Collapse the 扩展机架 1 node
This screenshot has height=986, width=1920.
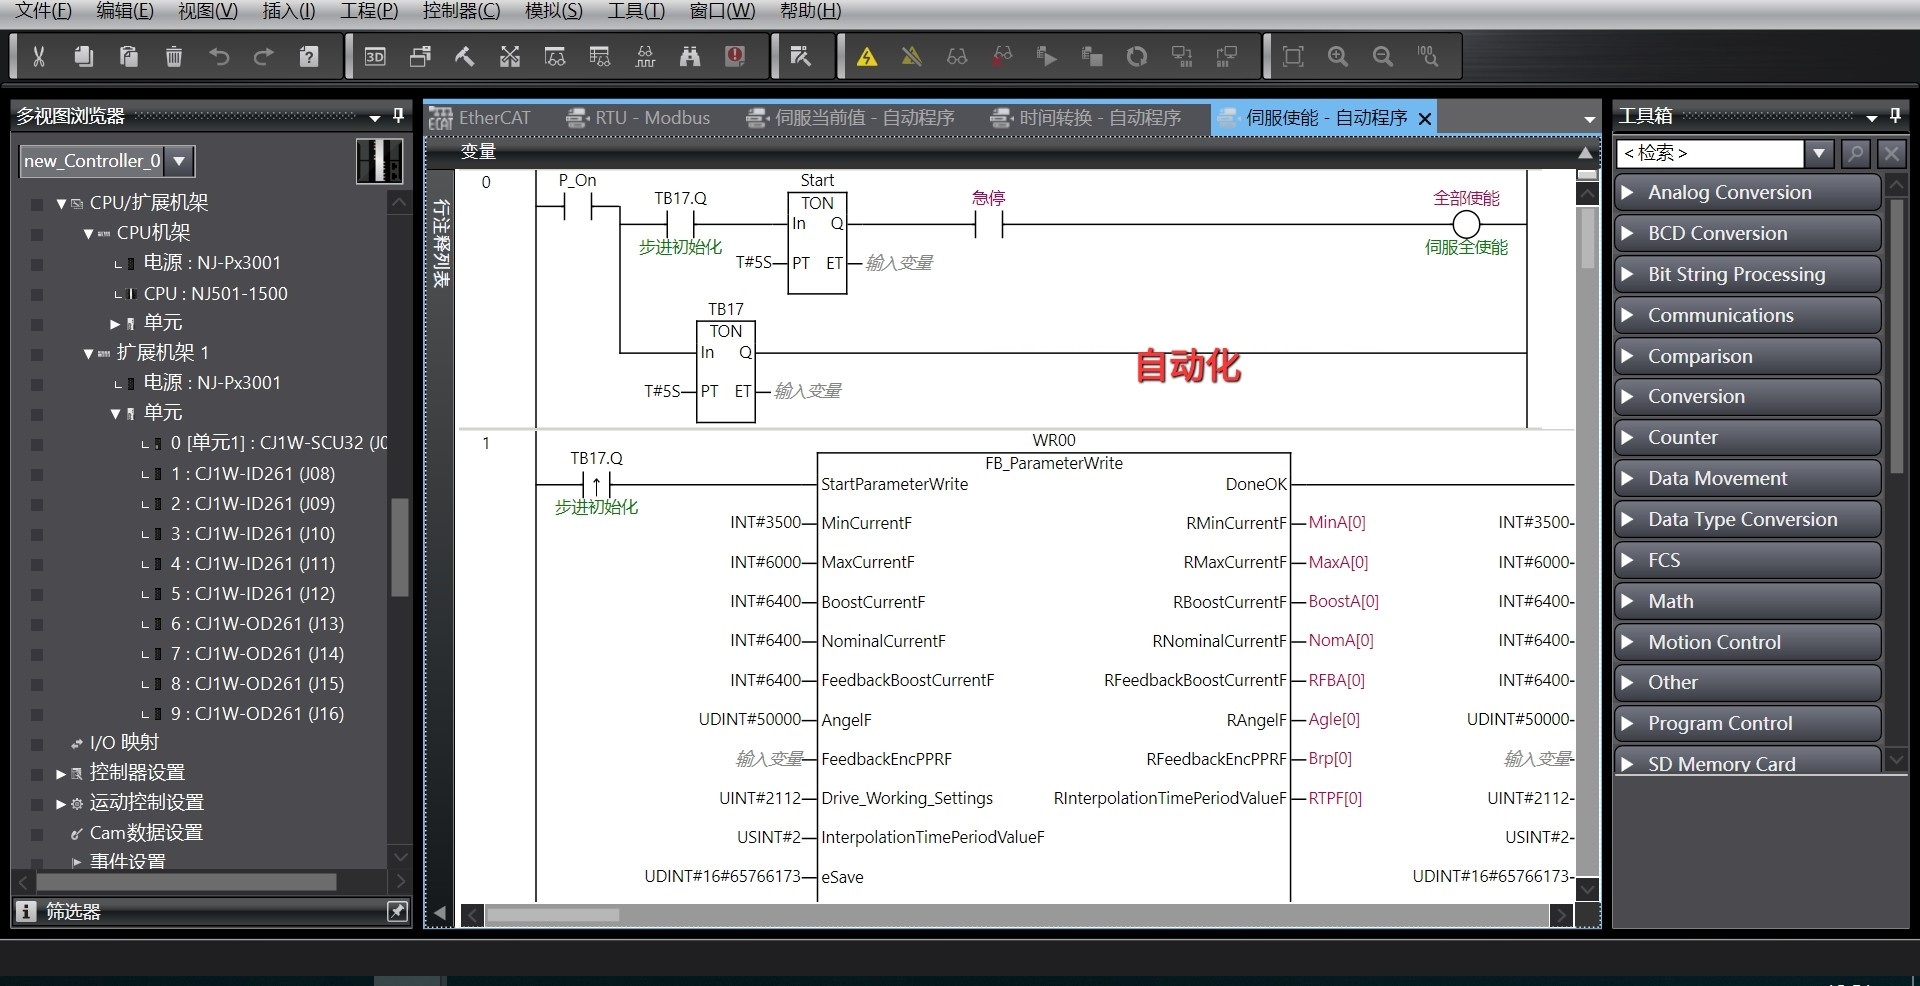(88, 353)
